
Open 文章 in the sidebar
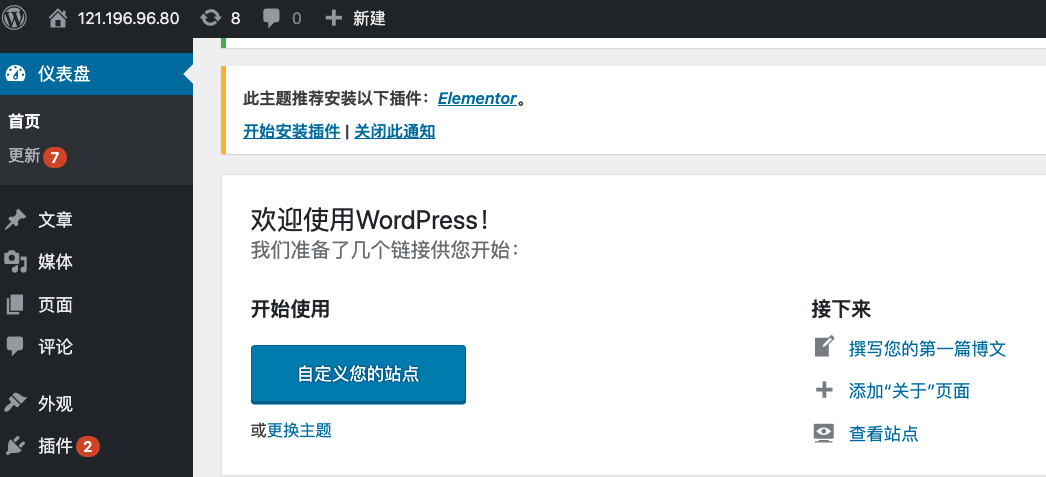pyautogui.click(x=55, y=219)
